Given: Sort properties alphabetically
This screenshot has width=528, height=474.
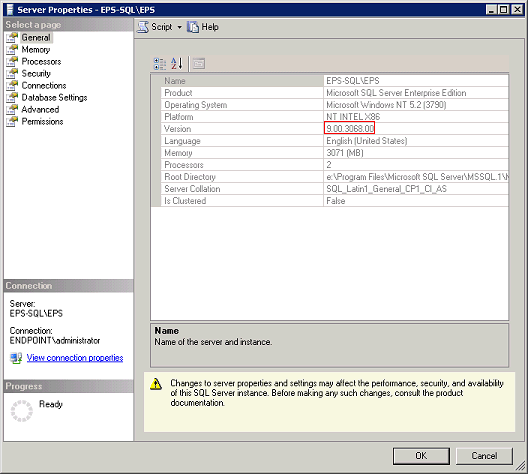Looking at the screenshot, I should [176, 64].
